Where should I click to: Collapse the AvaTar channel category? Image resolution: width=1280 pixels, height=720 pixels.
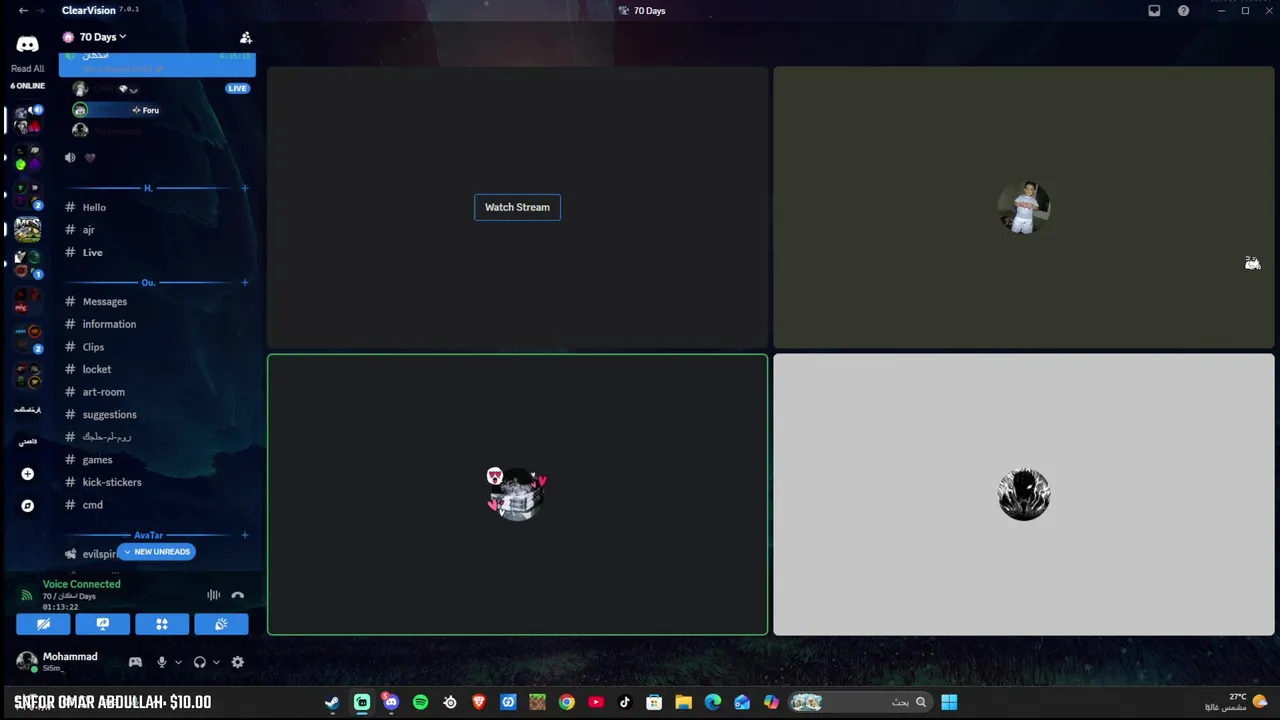click(x=148, y=535)
